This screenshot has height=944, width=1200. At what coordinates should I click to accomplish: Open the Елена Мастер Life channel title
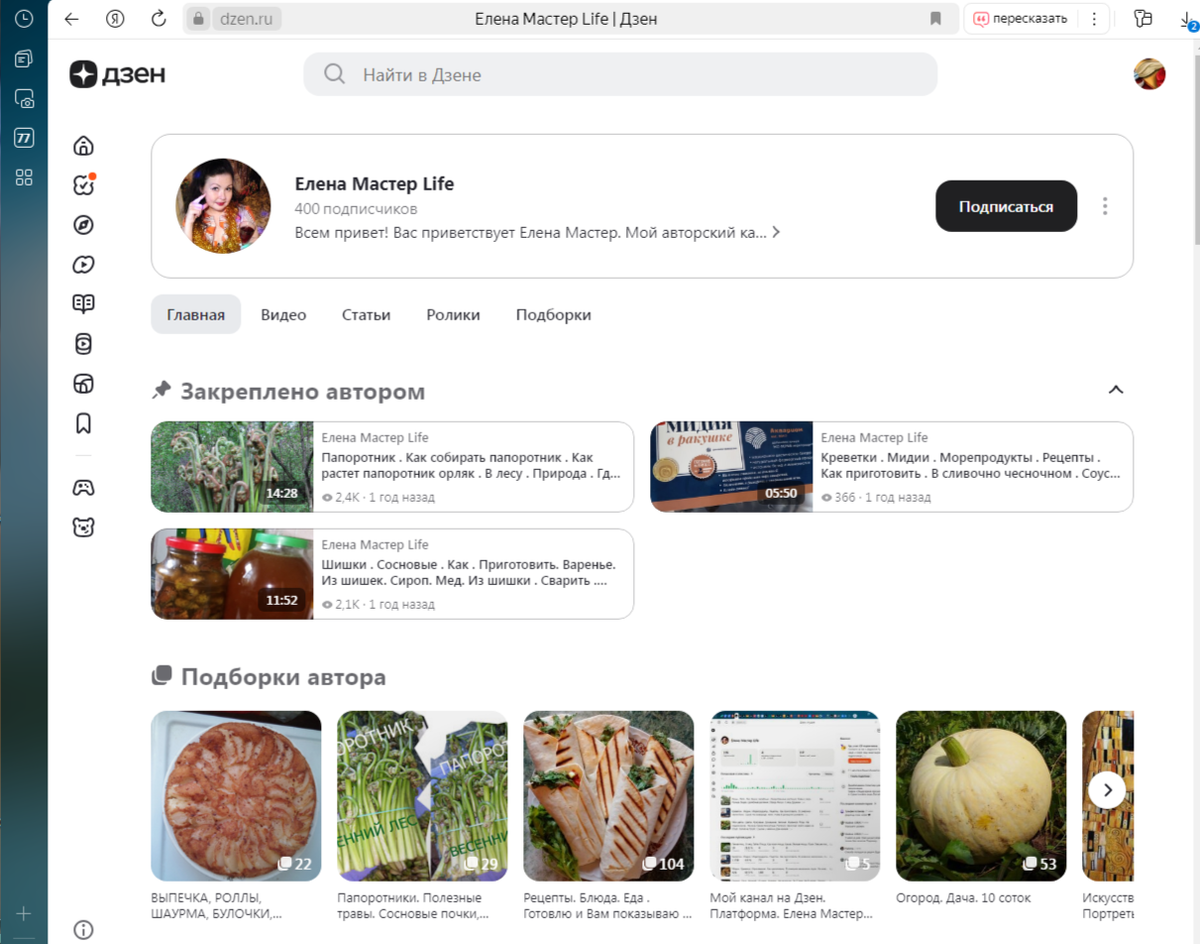click(x=374, y=184)
